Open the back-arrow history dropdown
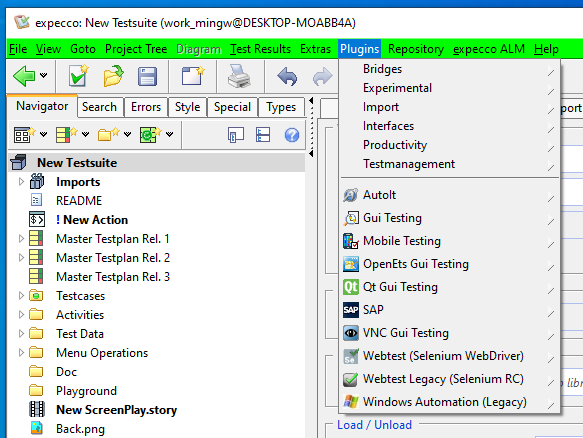The image size is (583, 438). pos(44,75)
